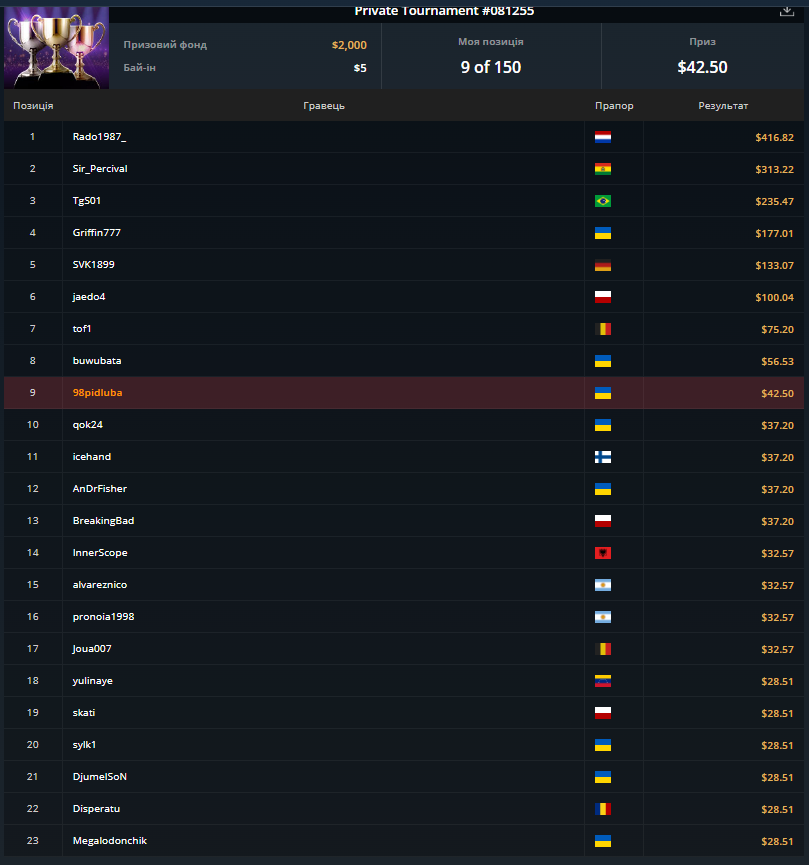
Task: Select player Megalodonchik in row 23
Action: pyautogui.click(x=110, y=841)
